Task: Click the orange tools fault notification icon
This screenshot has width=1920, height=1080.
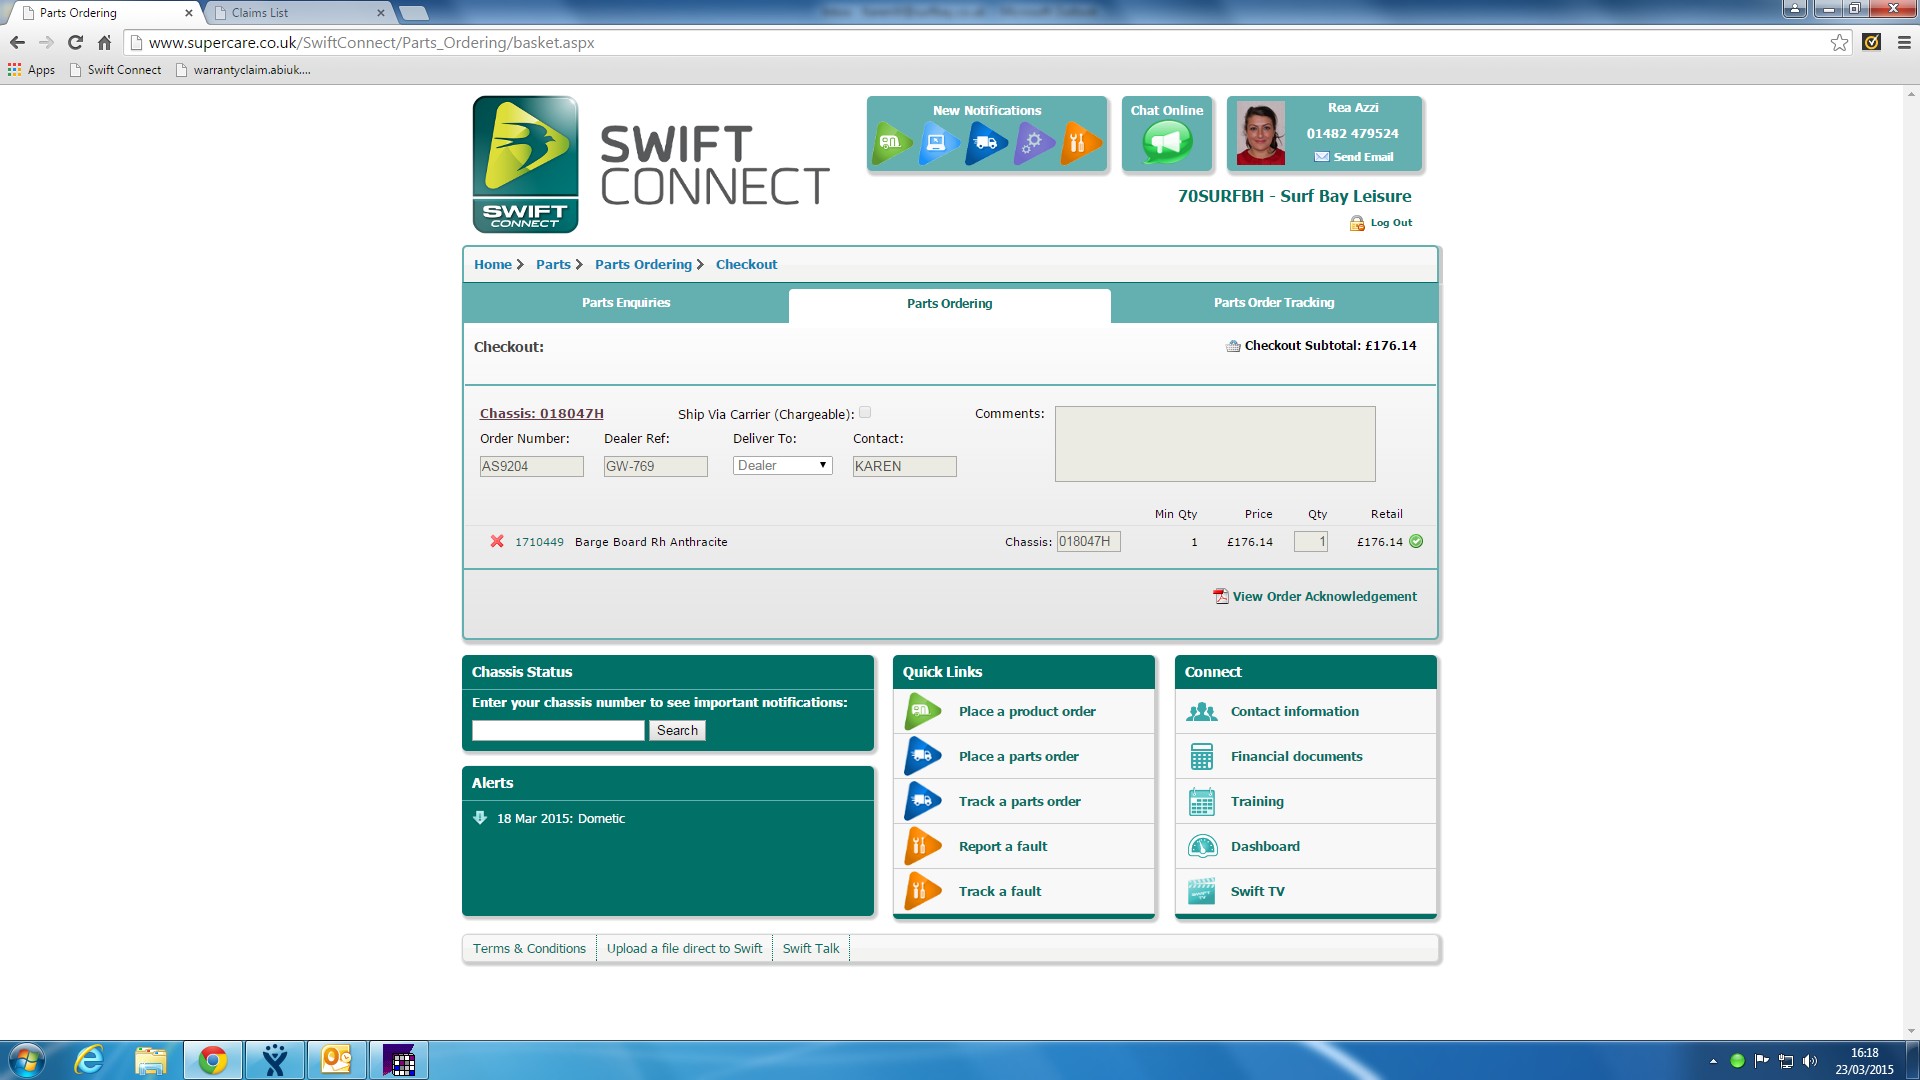Action: tap(1078, 143)
